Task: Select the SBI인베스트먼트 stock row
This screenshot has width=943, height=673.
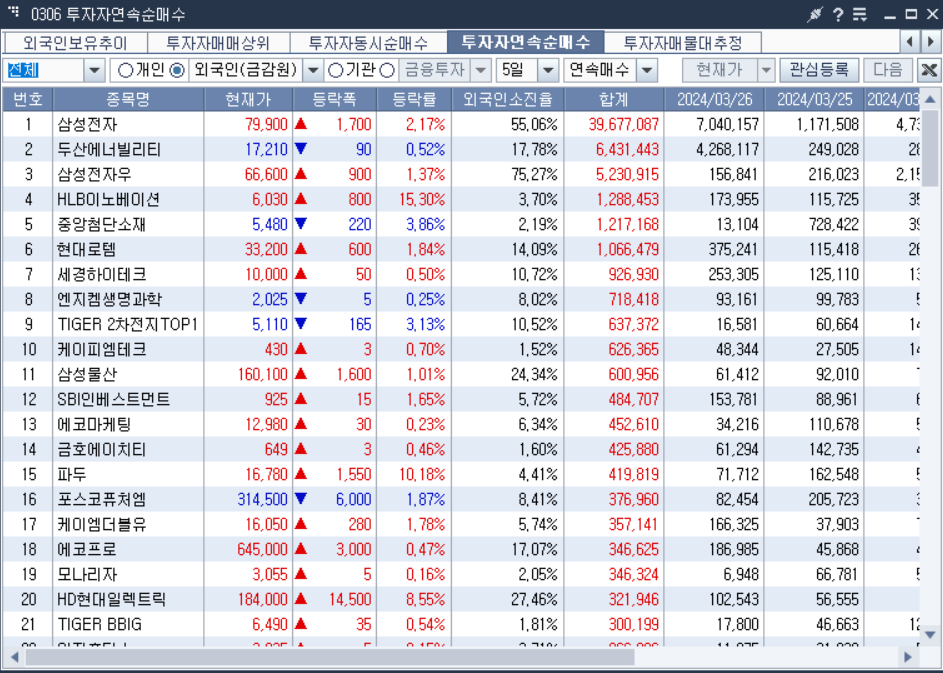Action: coord(461,399)
